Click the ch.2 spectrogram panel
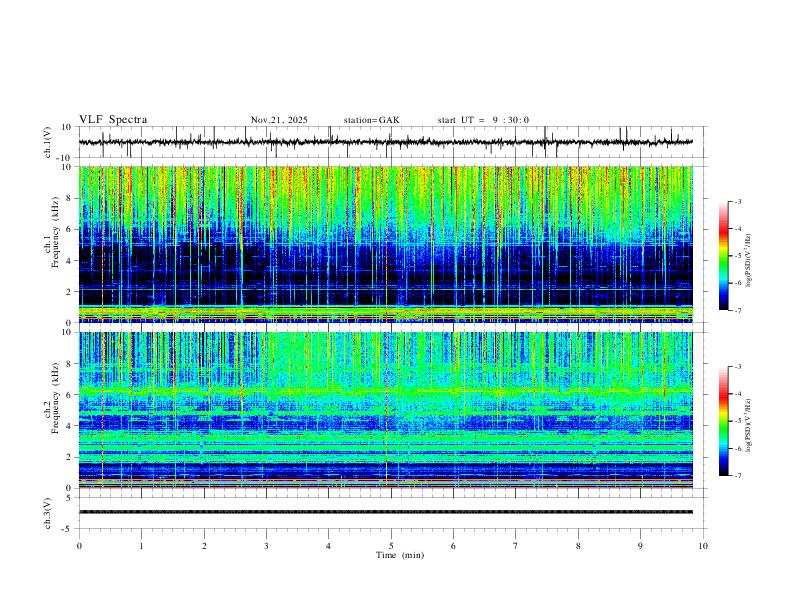 386,410
